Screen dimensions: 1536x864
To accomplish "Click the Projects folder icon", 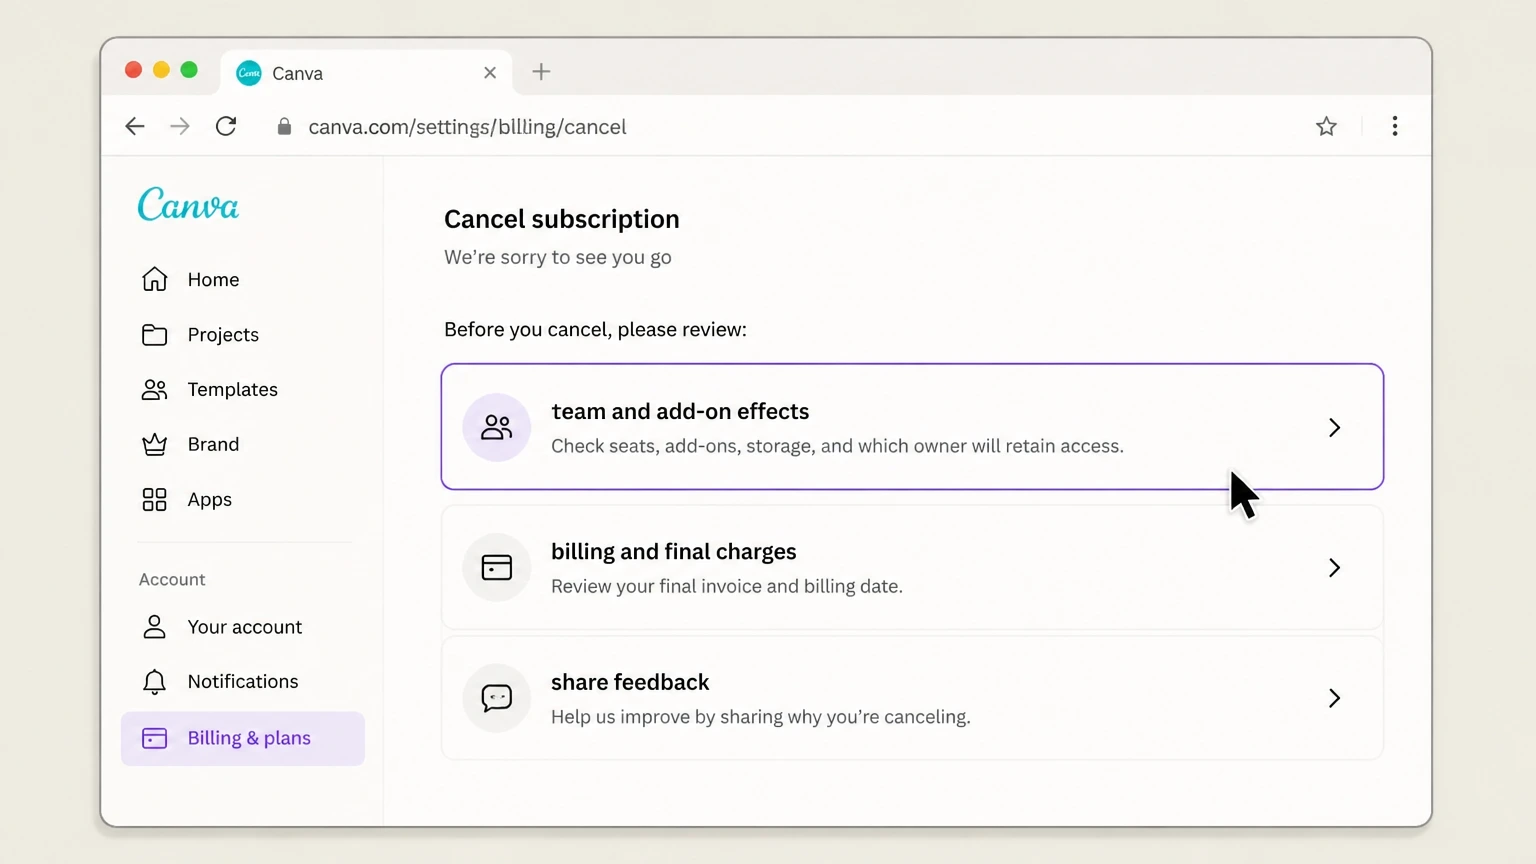I will click(154, 335).
